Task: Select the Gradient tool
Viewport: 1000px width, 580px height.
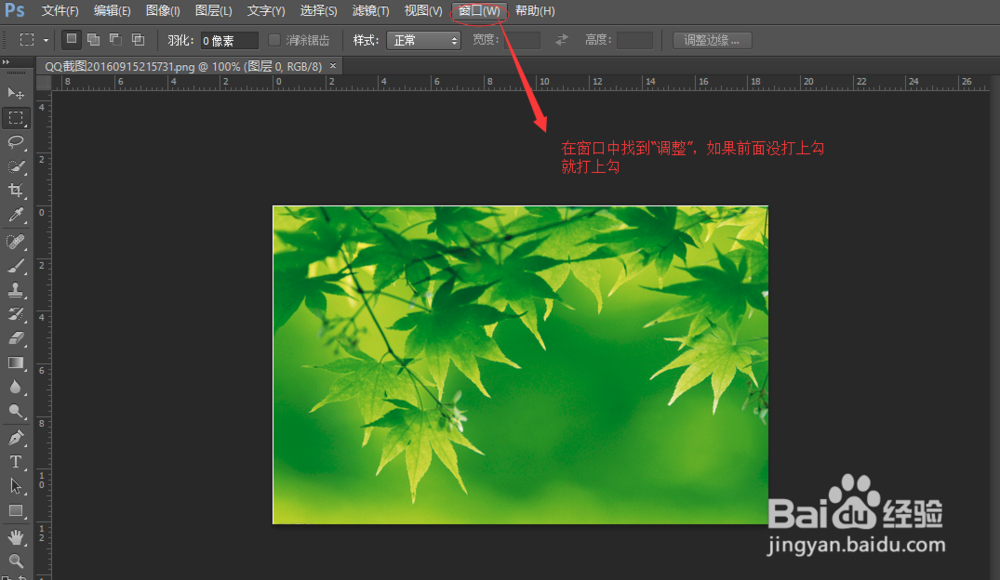Action: click(x=15, y=363)
